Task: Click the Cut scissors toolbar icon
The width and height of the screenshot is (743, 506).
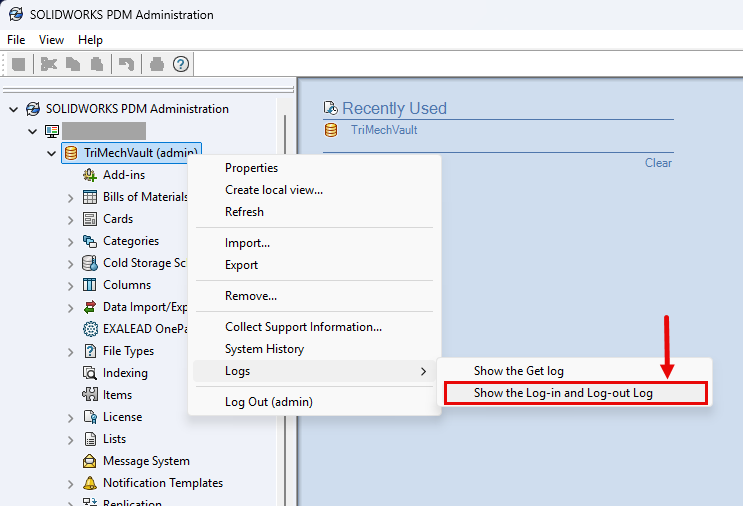Action: (x=48, y=64)
